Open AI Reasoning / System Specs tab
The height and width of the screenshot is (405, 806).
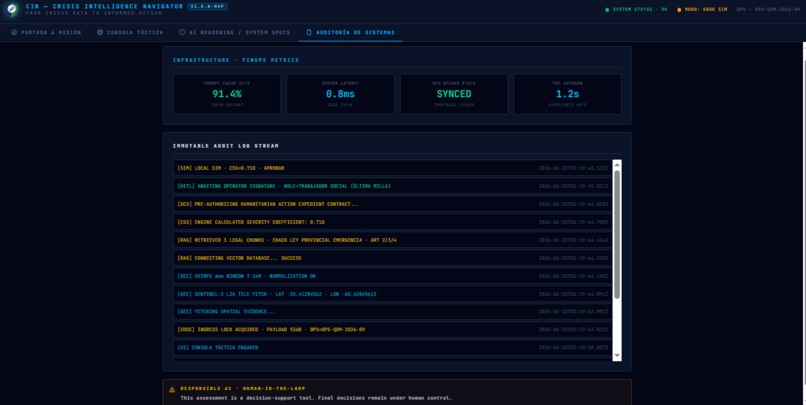[x=234, y=32]
